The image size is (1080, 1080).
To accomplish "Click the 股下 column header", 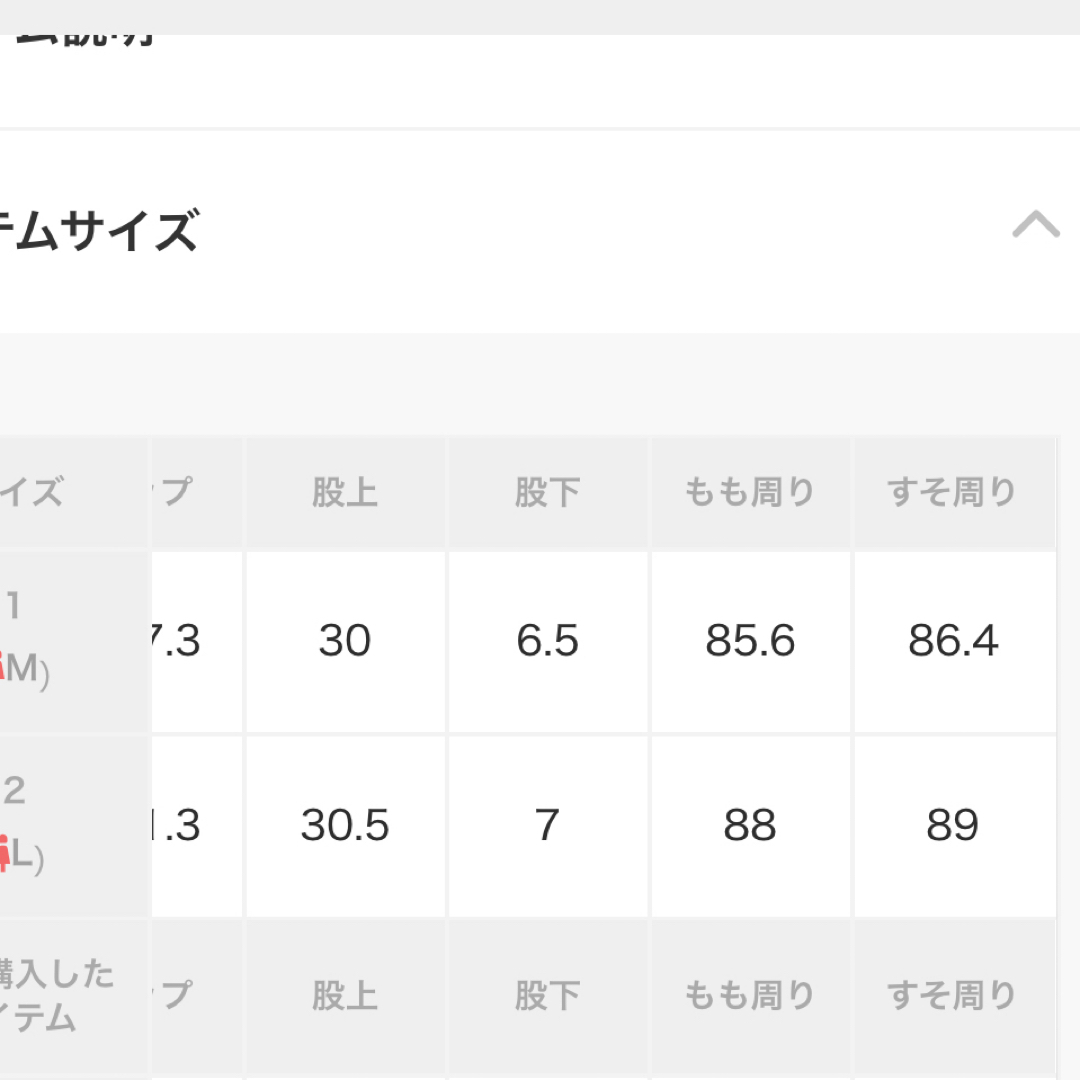I will coord(548,493).
